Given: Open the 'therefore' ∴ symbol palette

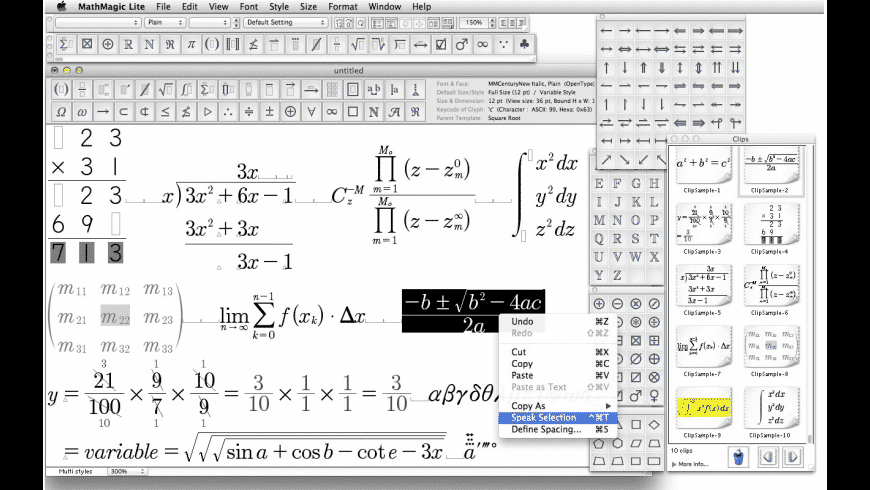Looking at the screenshot, I should click(x=227, y=112).
